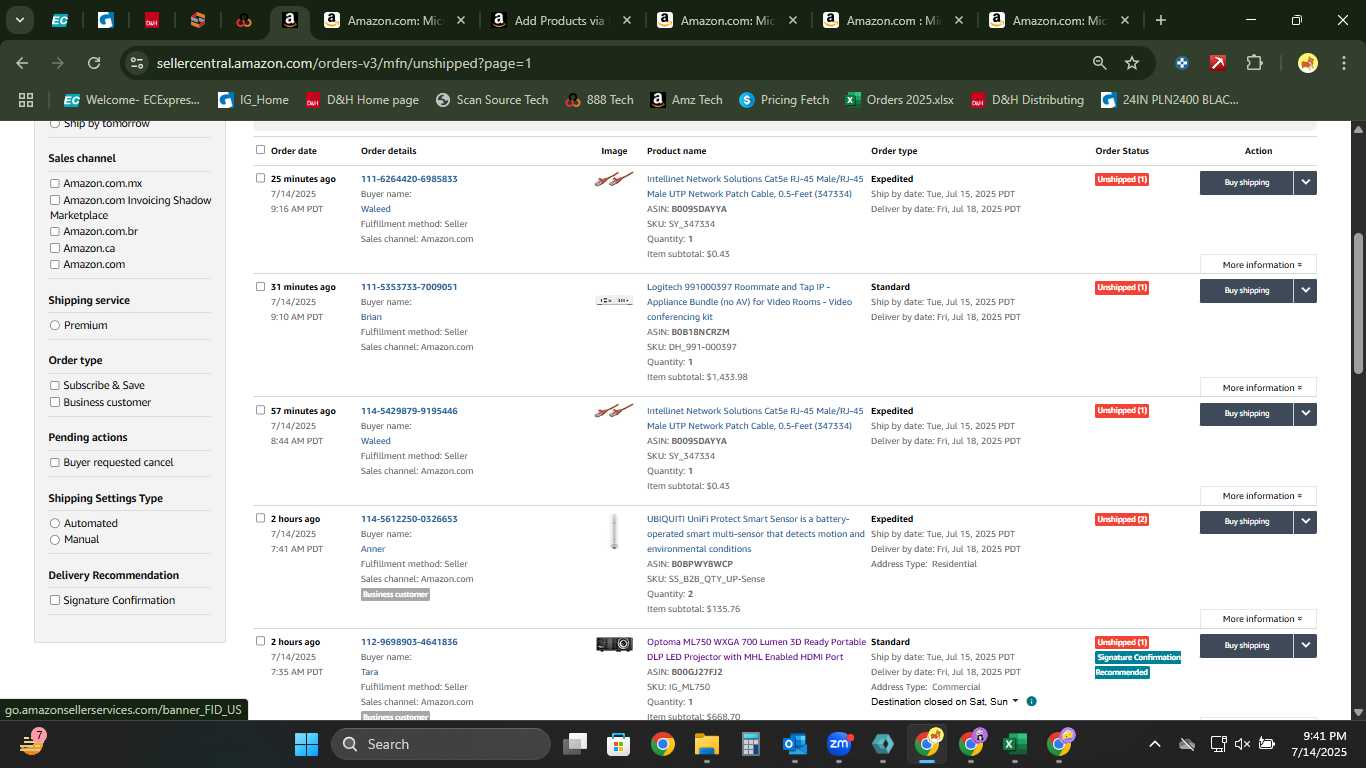Select order 114-5612250-0326653 checkbox
The image size is (1366, 768).
(261, 518)
